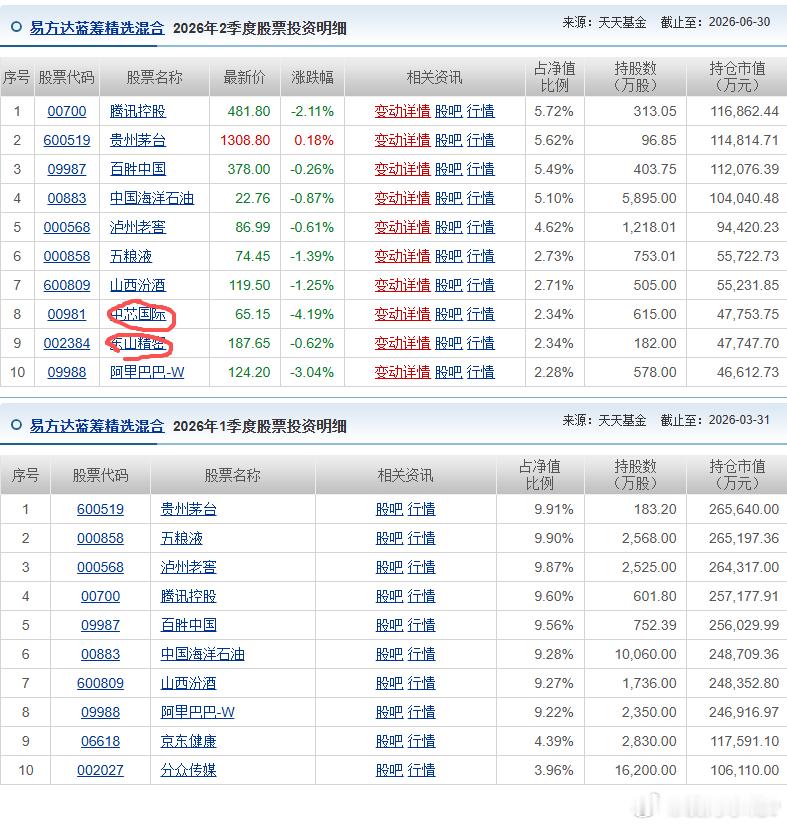Open 变动详情 for 中芯国际 row
The image size is (787, 826).
(x=402, y=314)
